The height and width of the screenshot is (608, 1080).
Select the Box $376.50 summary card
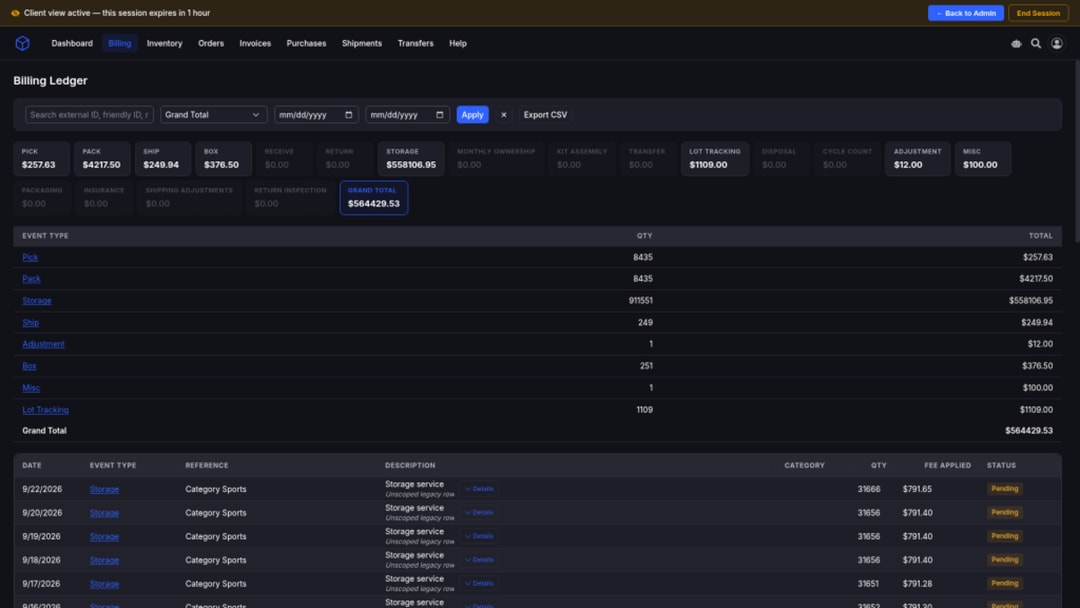223,158
